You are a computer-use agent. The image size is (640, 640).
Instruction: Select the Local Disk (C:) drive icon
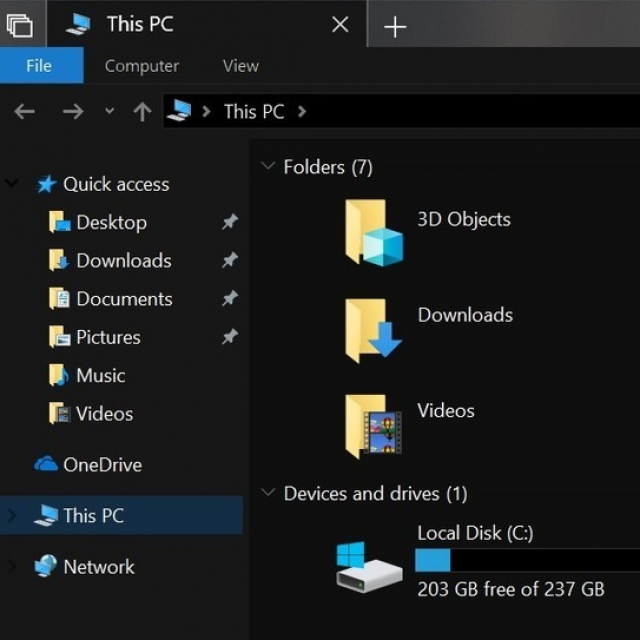[x=369, y=567]
